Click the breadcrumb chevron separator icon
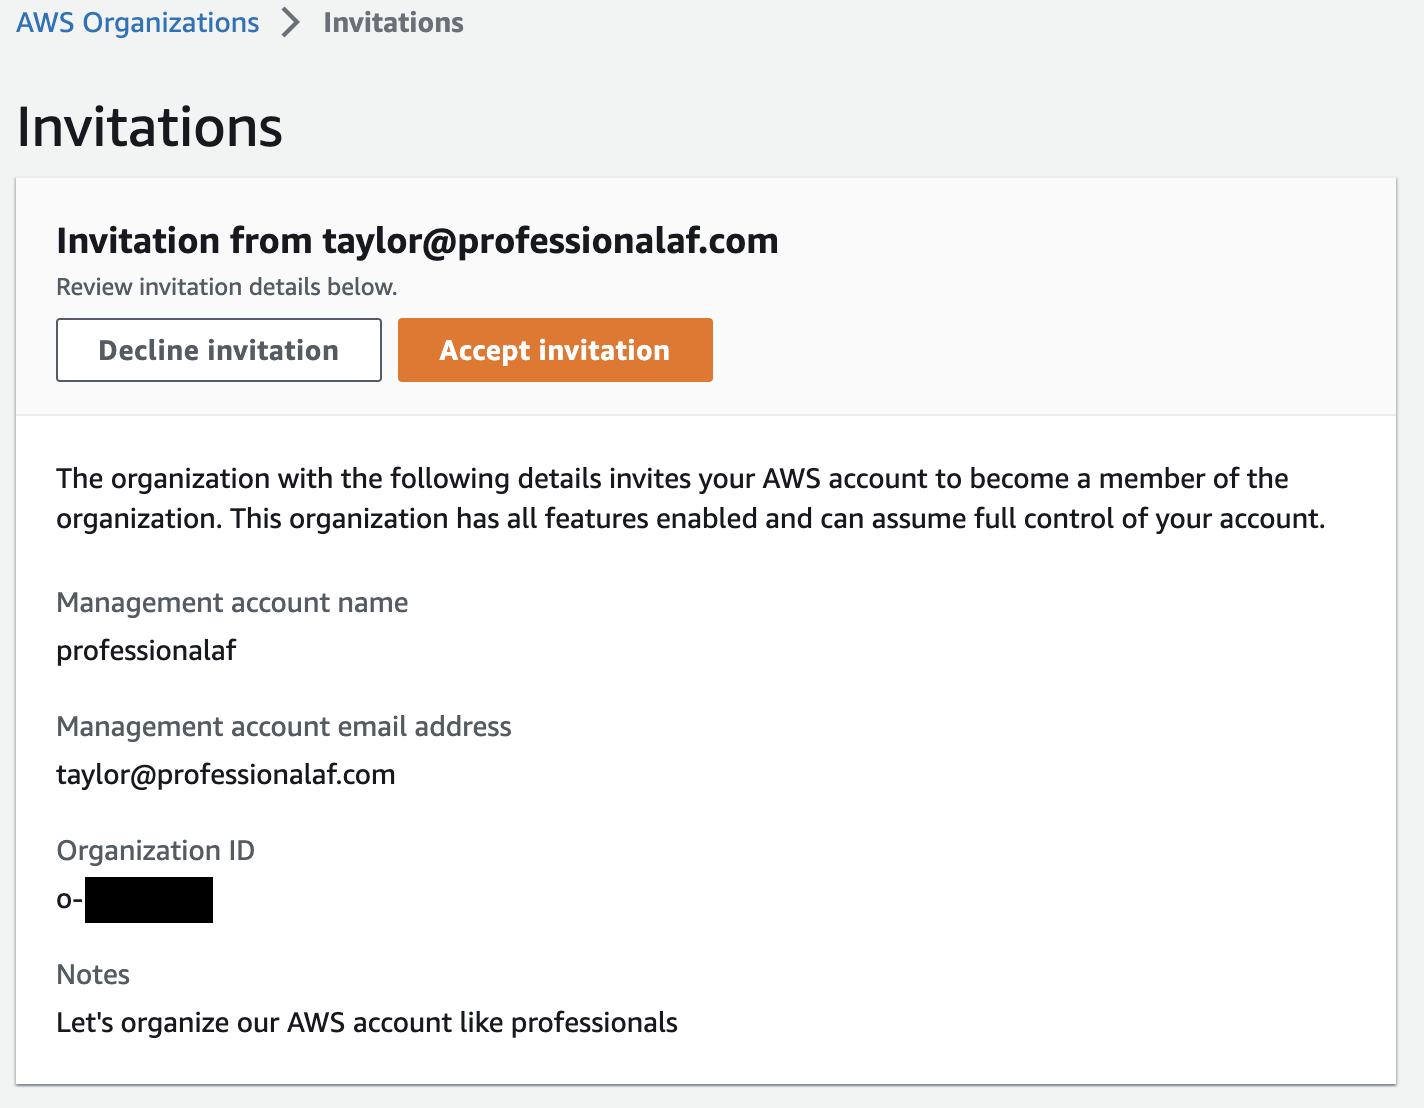 (291, 23)
